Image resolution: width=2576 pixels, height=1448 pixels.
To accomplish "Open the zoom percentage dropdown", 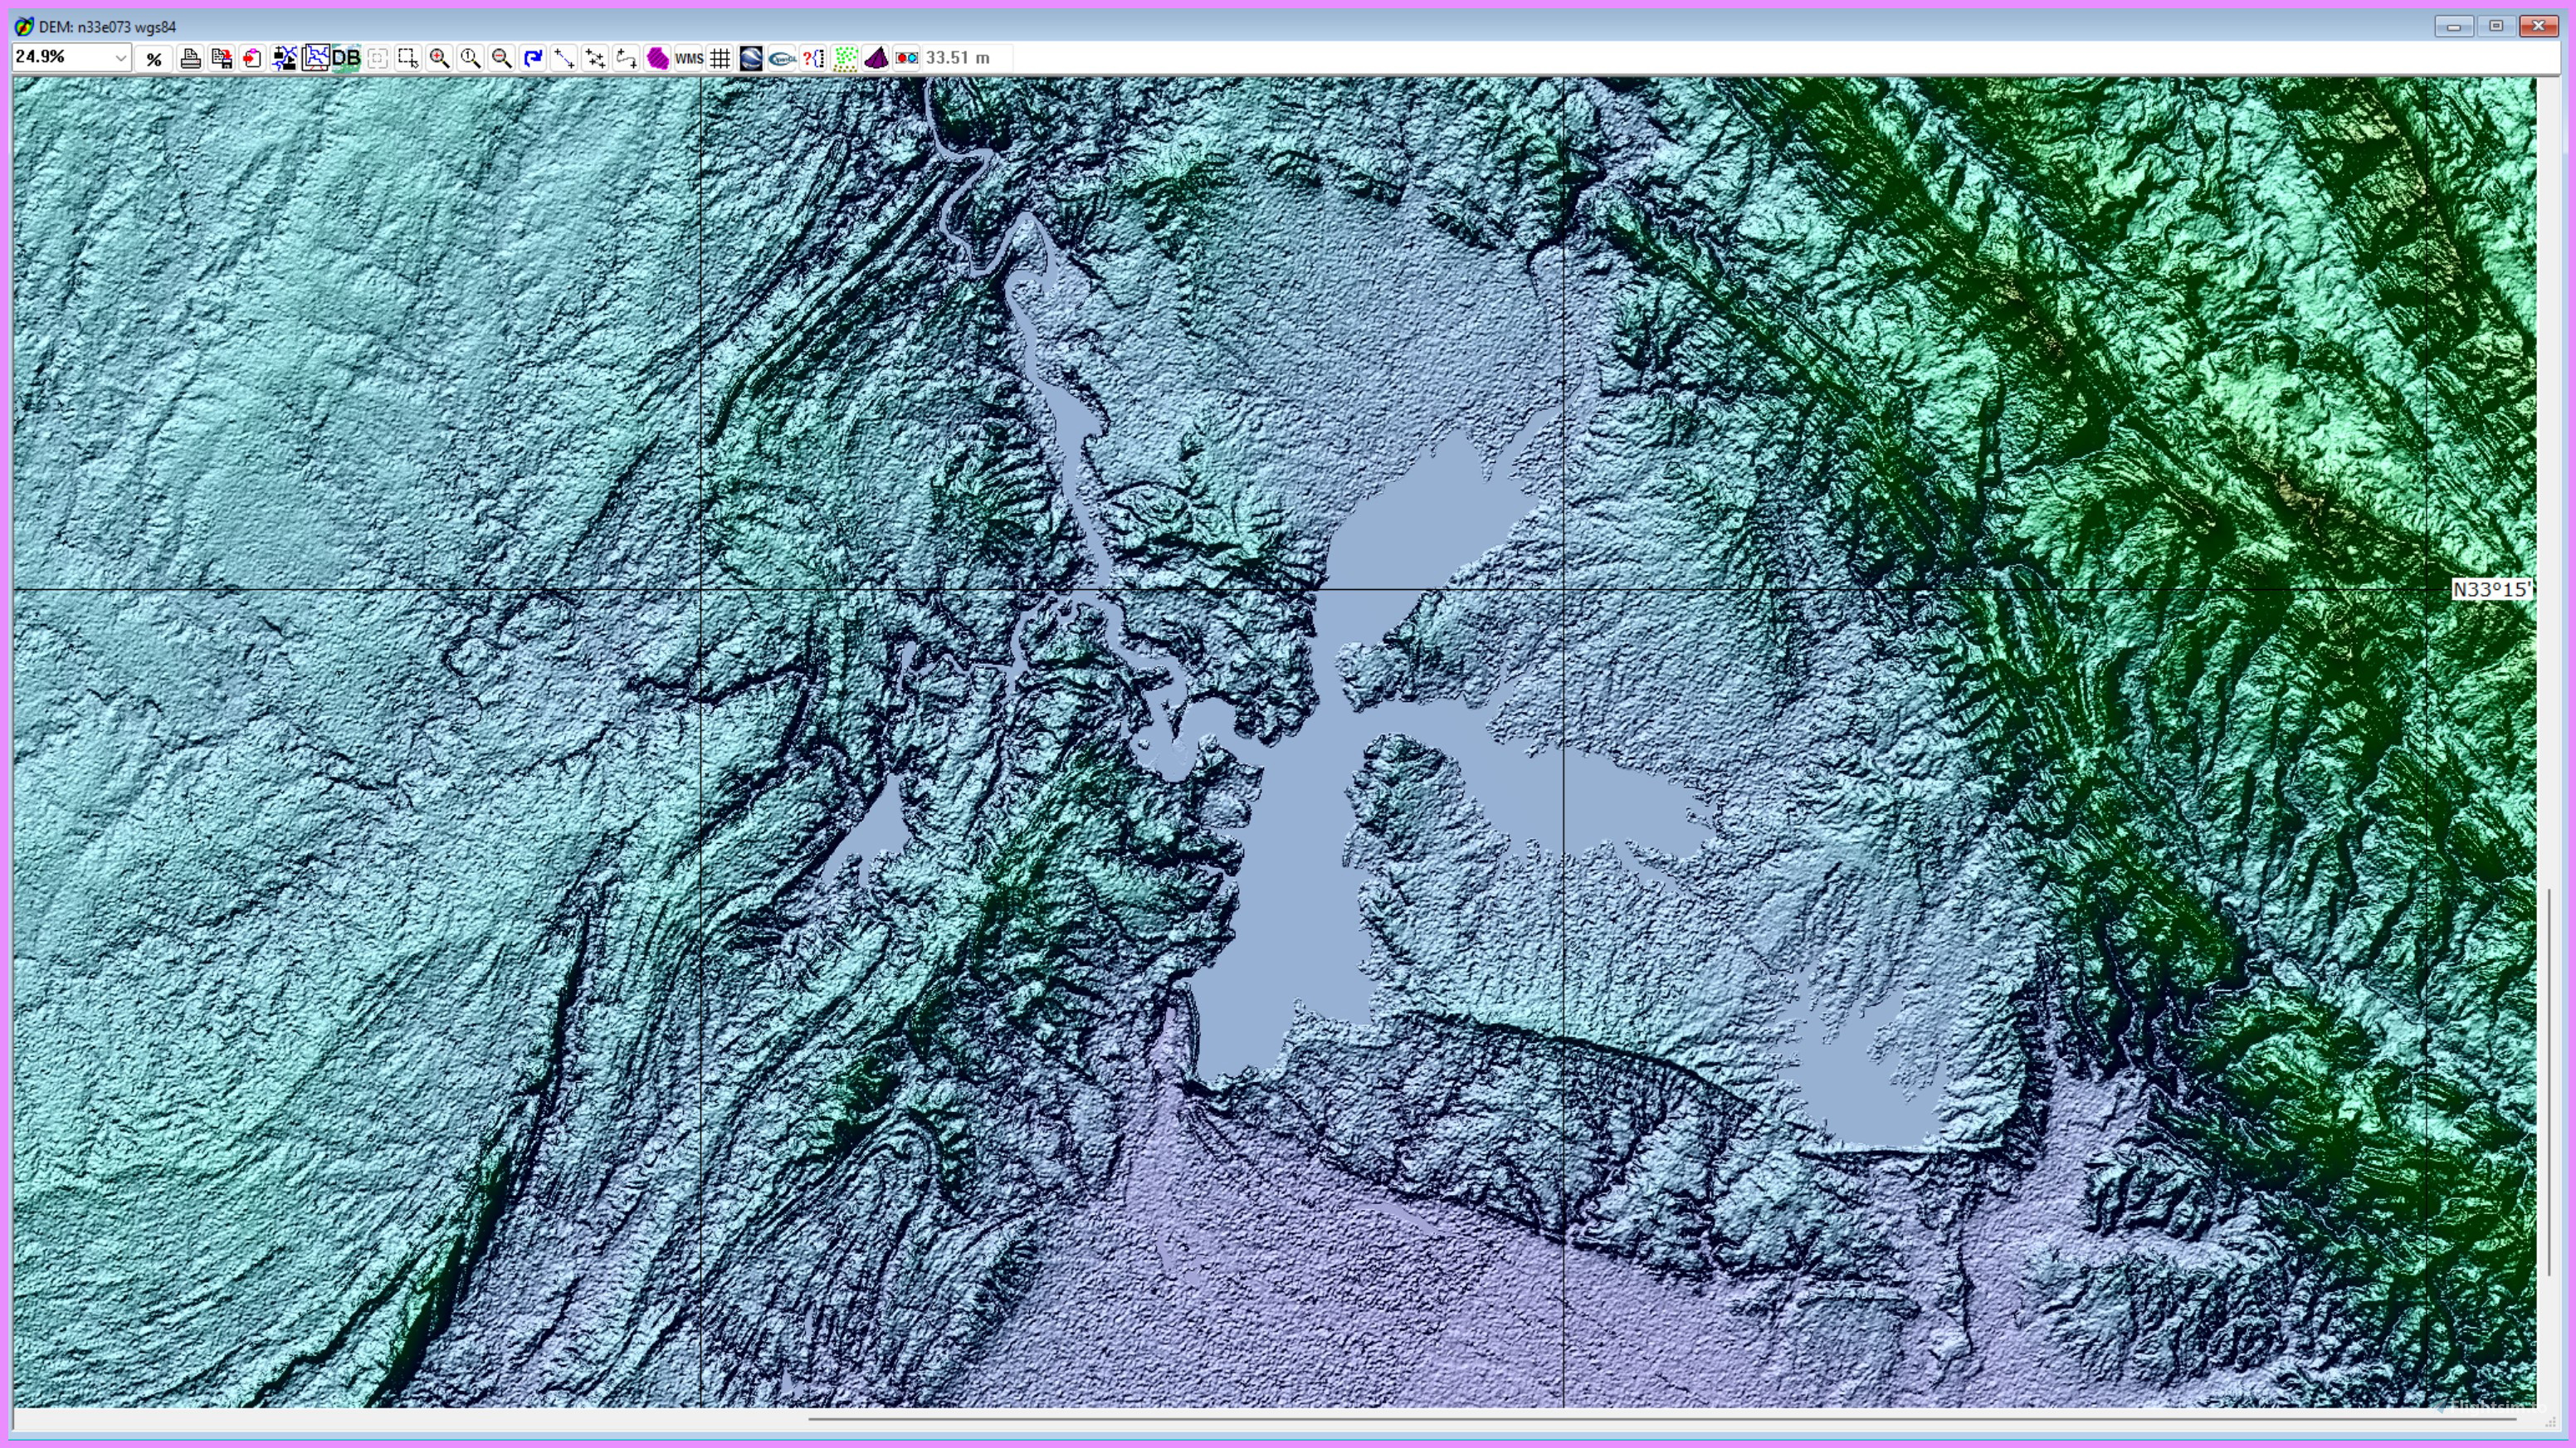I will coord(120,58).
